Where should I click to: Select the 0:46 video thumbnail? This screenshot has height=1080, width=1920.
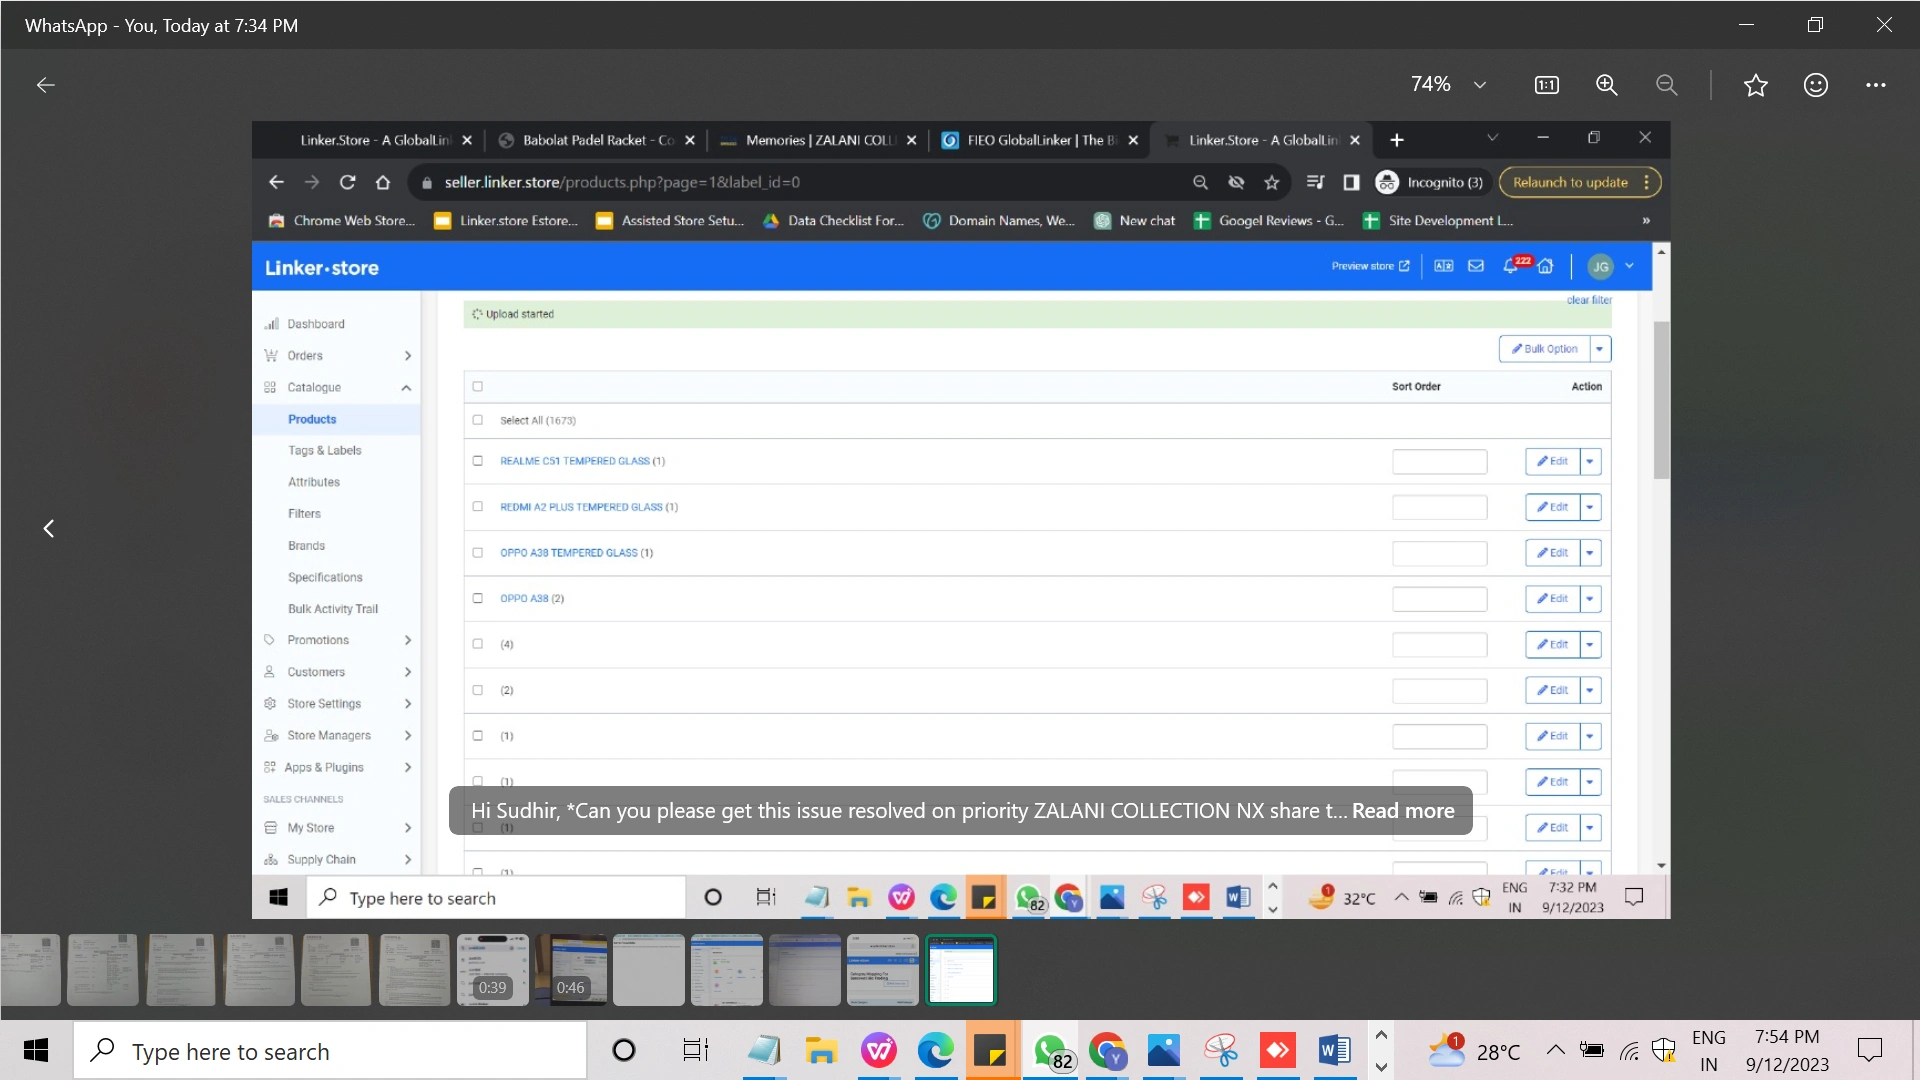coord(571,970)
